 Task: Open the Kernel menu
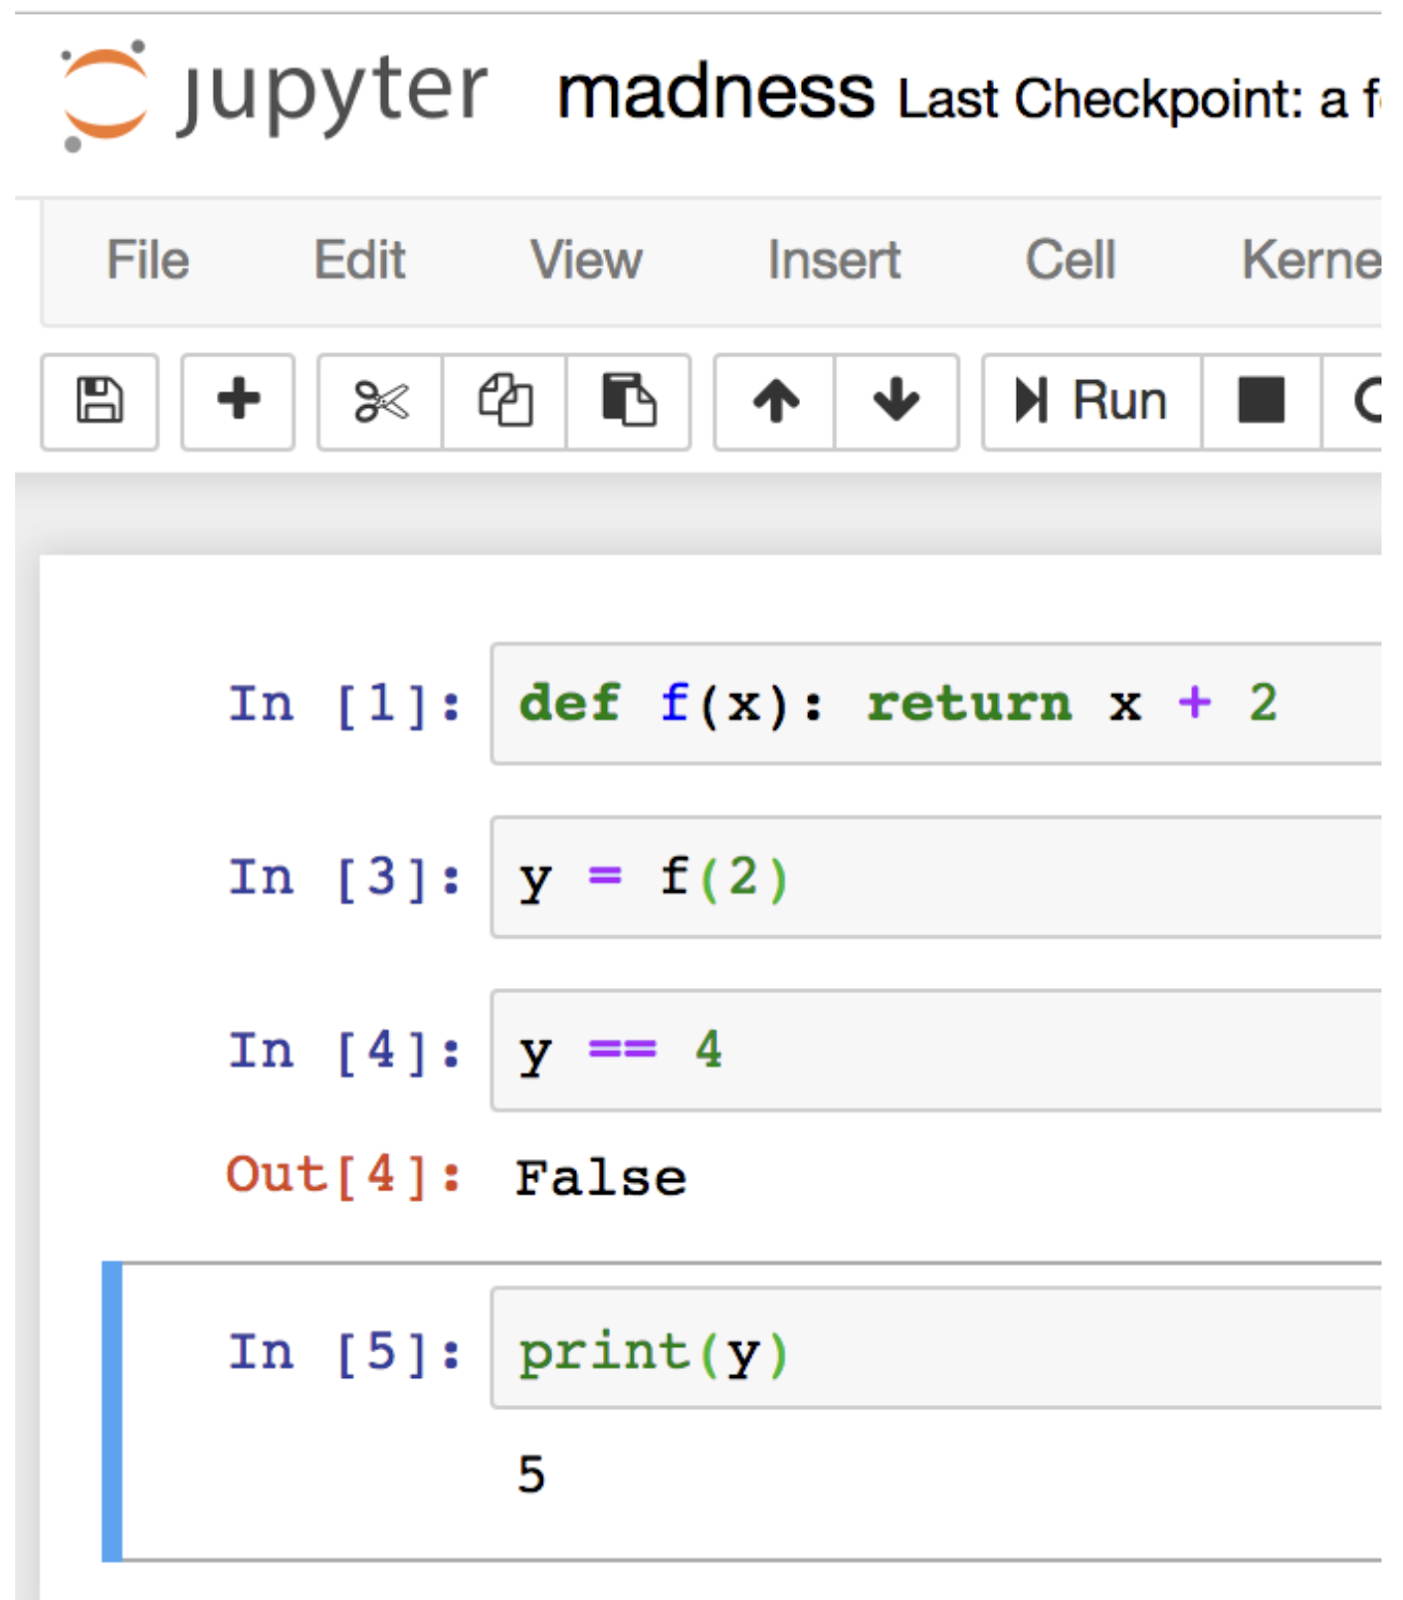point(1311,261)
